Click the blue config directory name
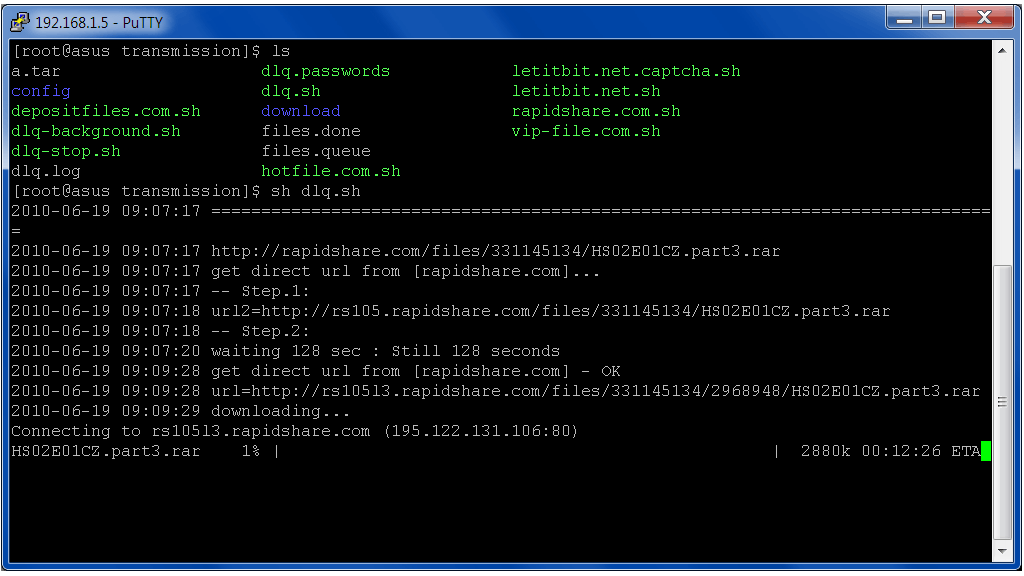 tap(41, 91)
